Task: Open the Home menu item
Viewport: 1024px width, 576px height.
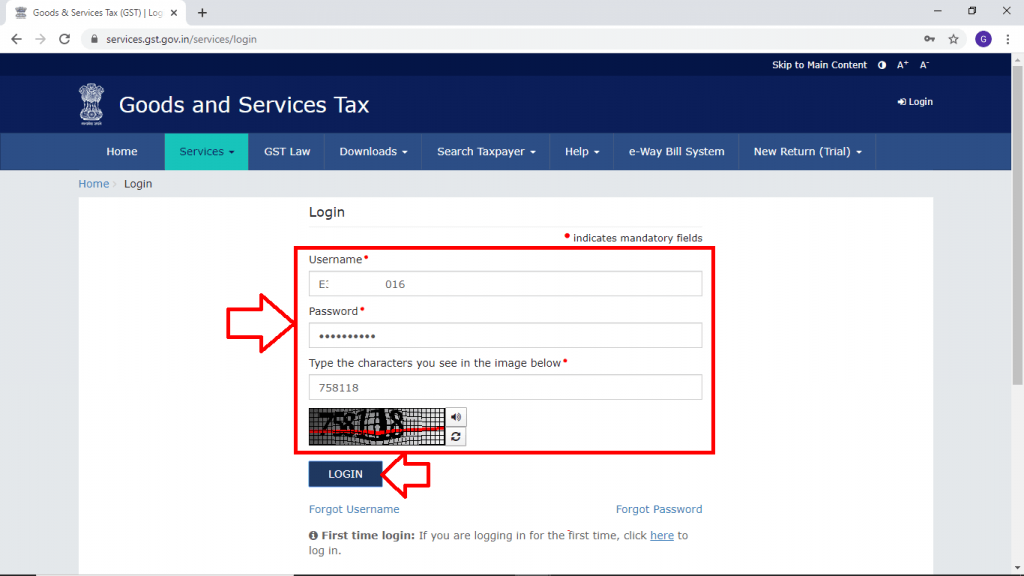Action: [121, 152]
